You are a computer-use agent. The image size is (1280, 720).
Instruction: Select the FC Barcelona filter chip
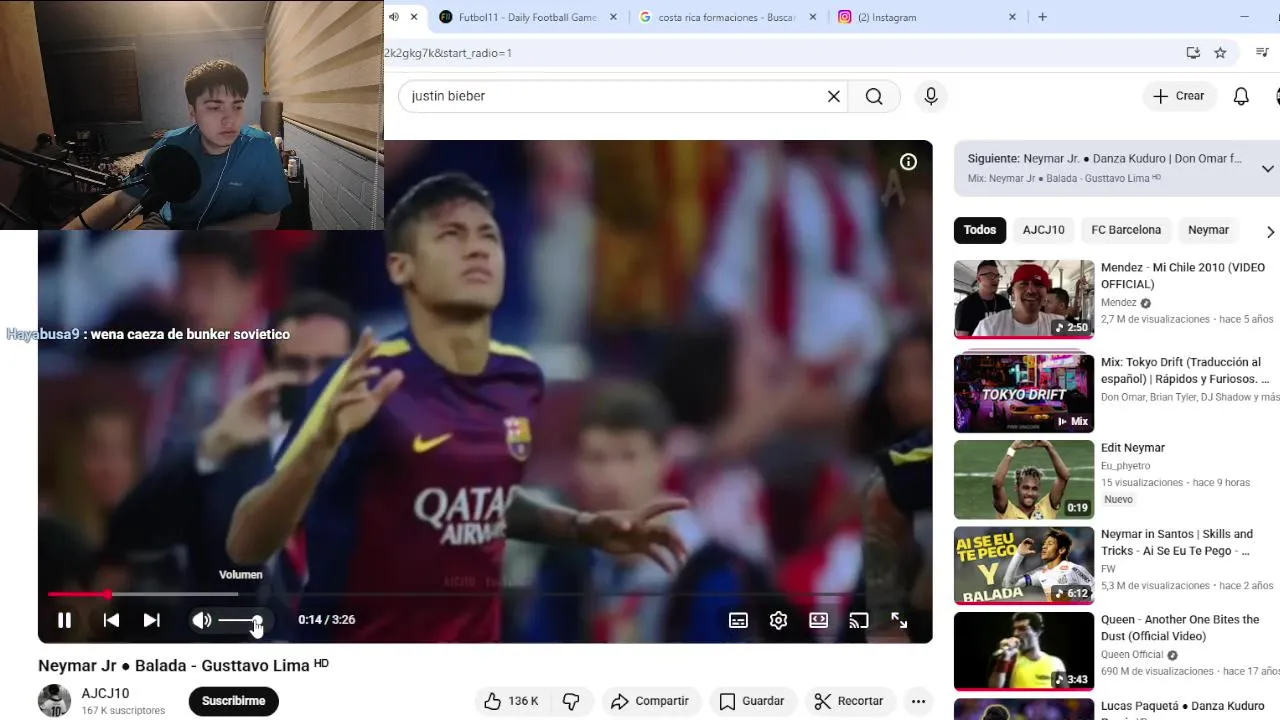tap(1126, 230)
